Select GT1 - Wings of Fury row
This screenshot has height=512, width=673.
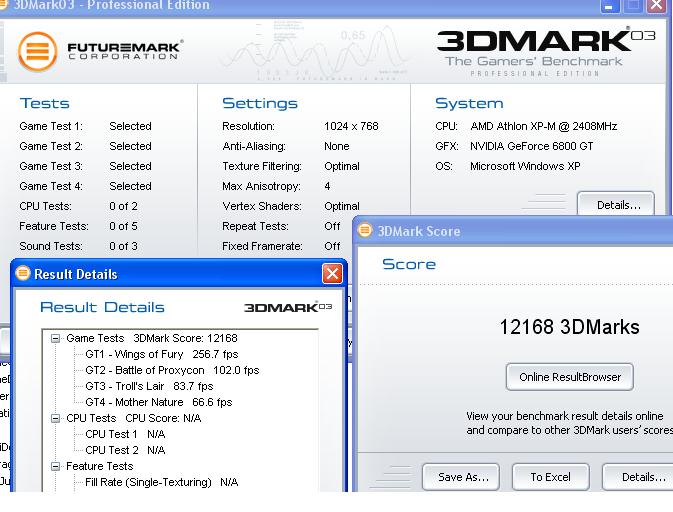point(161,354)
